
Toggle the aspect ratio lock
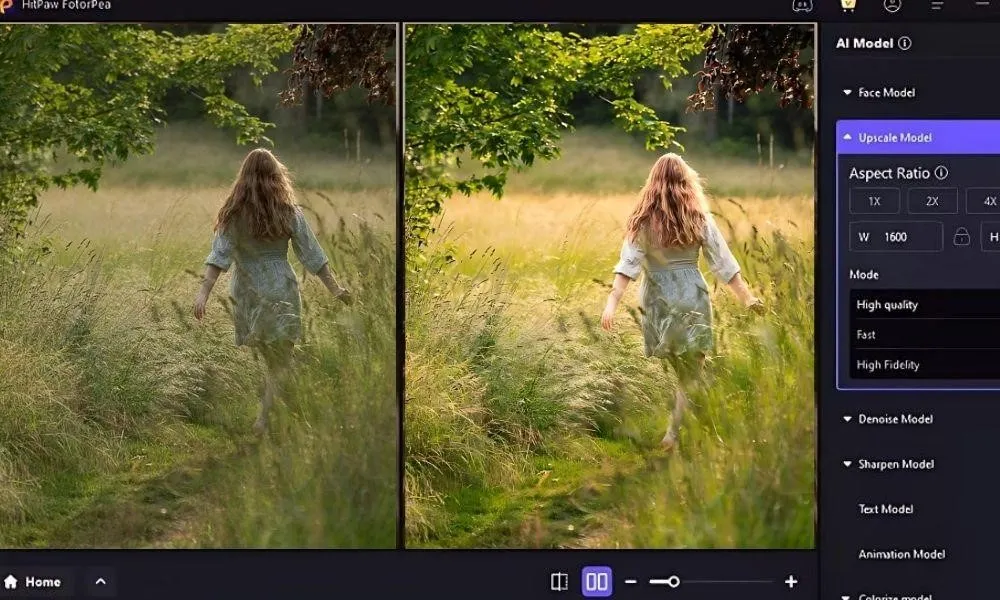coord(961,237)
